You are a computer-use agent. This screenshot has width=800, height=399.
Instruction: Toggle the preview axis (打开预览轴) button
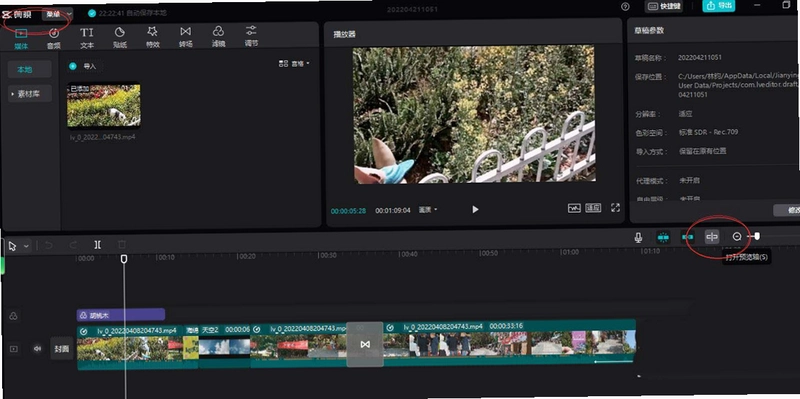[712, 237]
